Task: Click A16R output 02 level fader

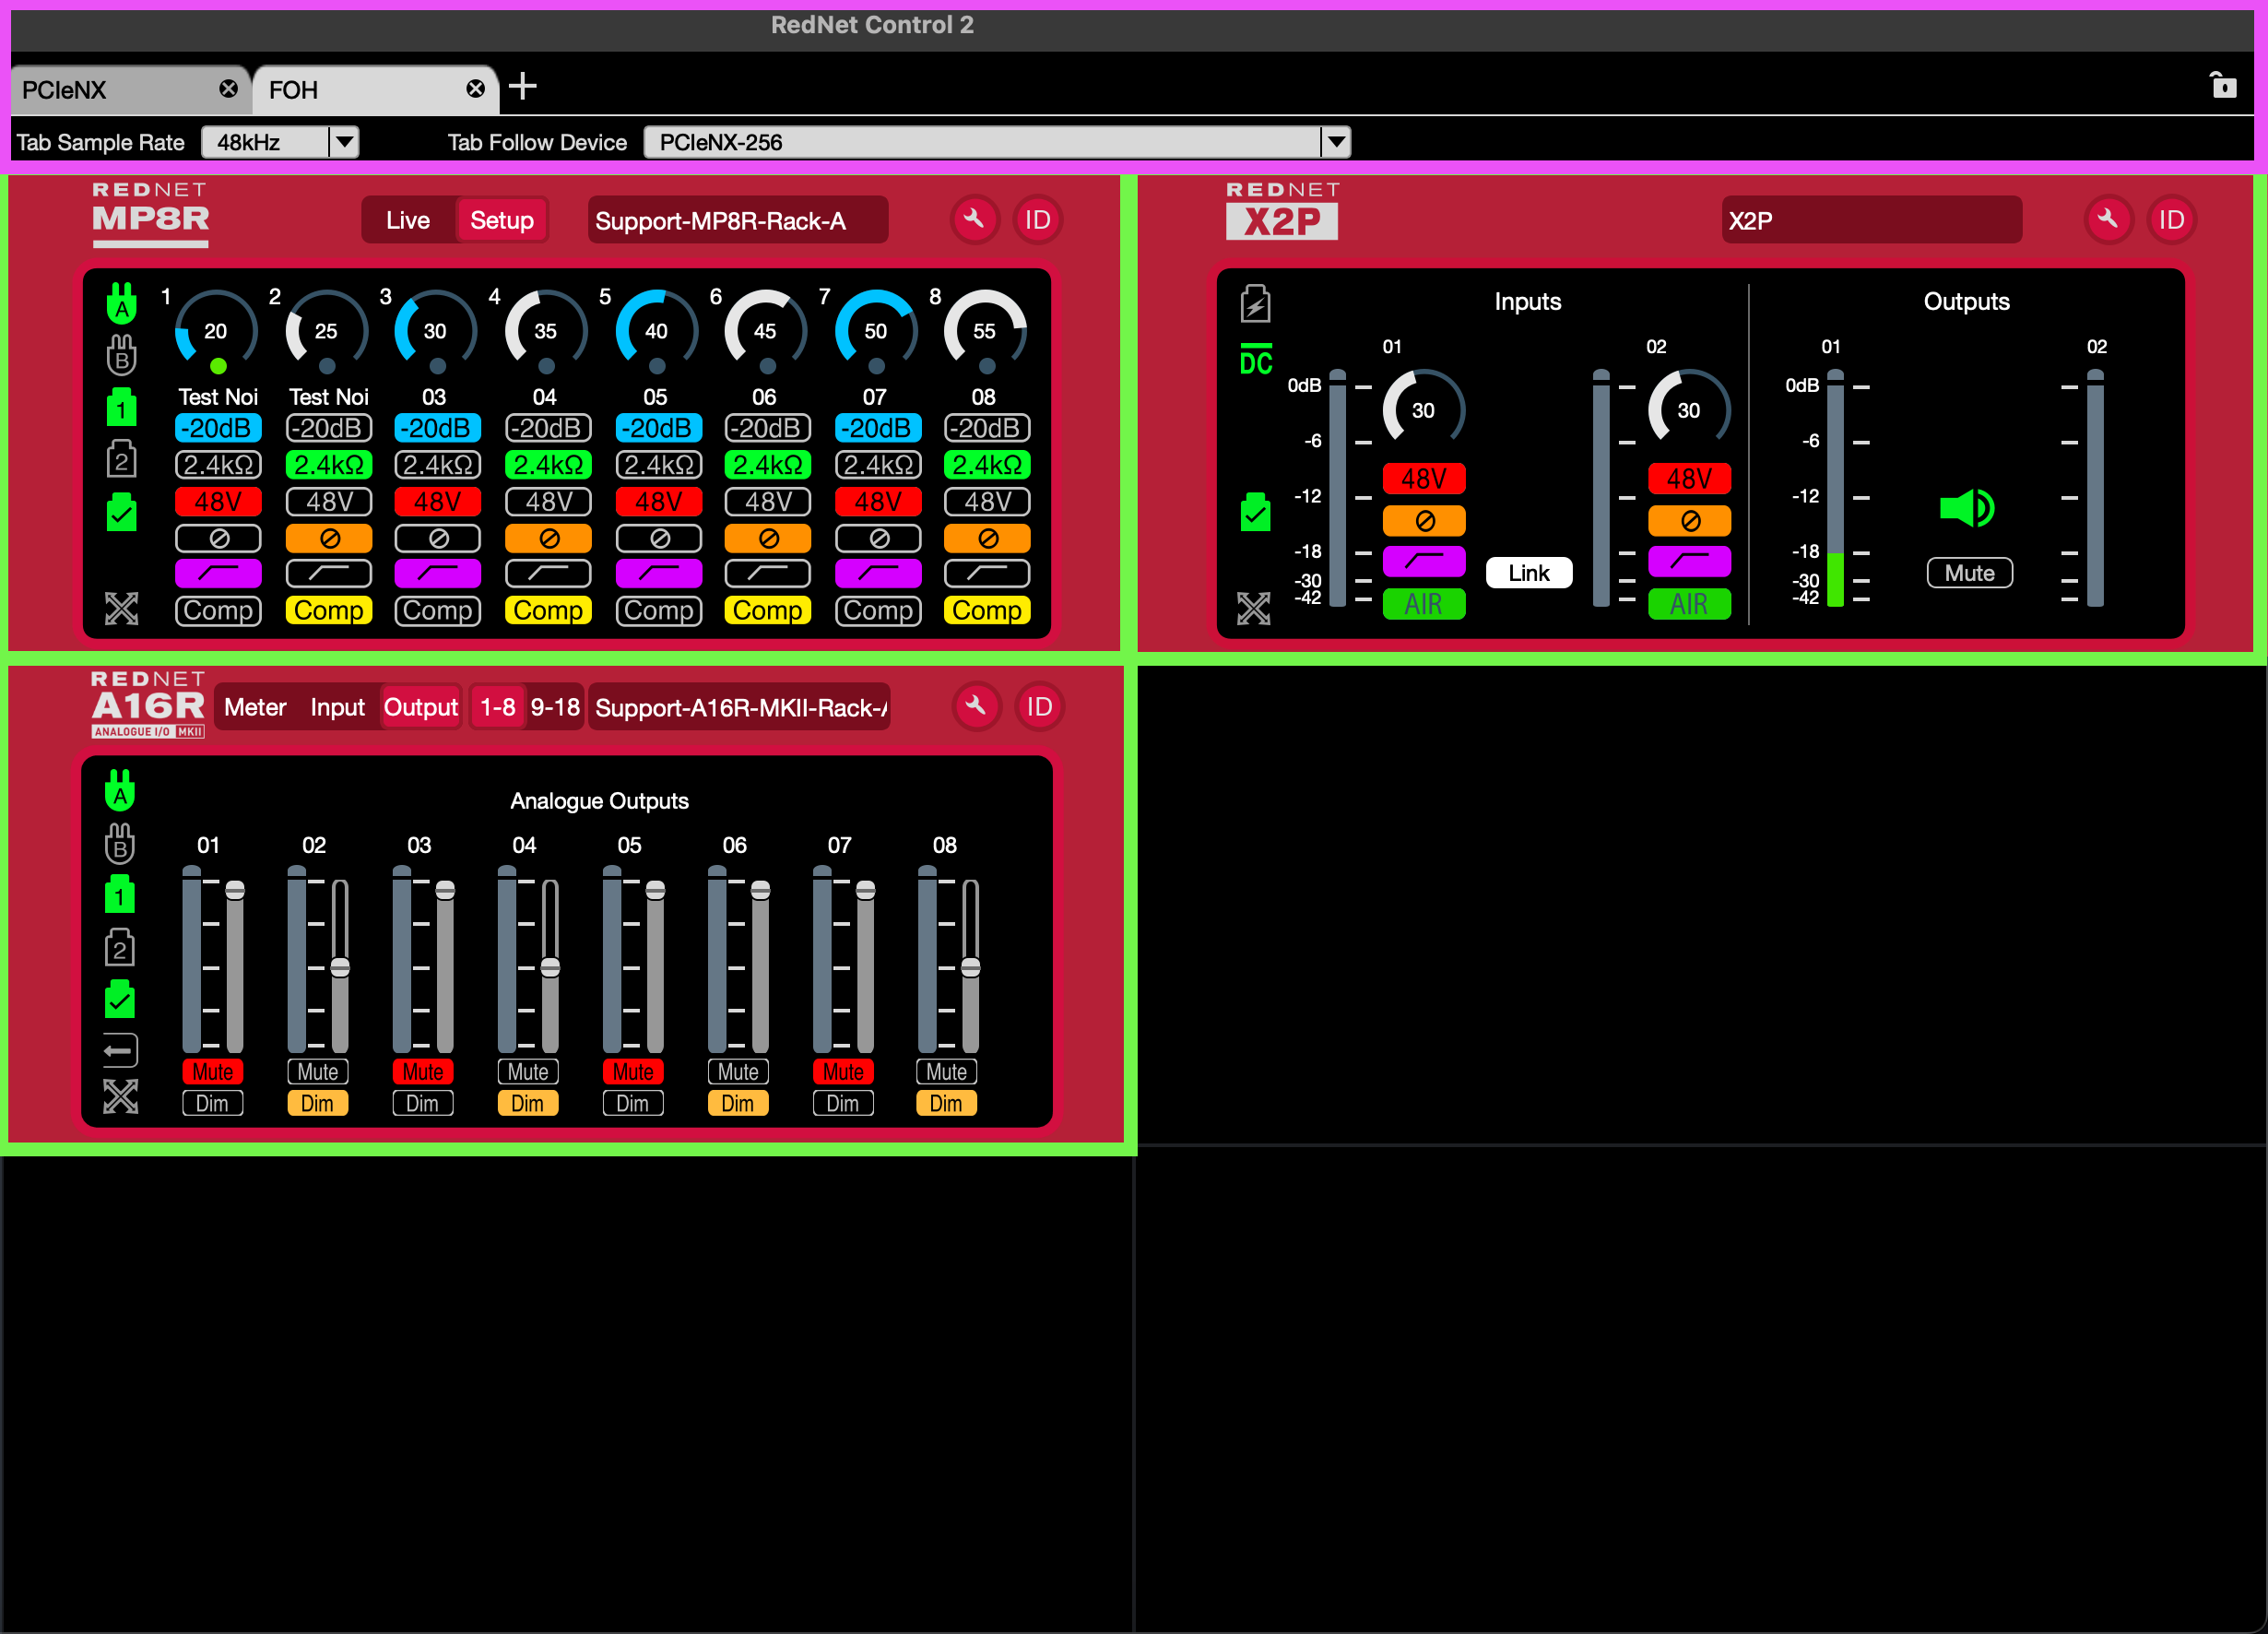Action: tap(340, 965)
